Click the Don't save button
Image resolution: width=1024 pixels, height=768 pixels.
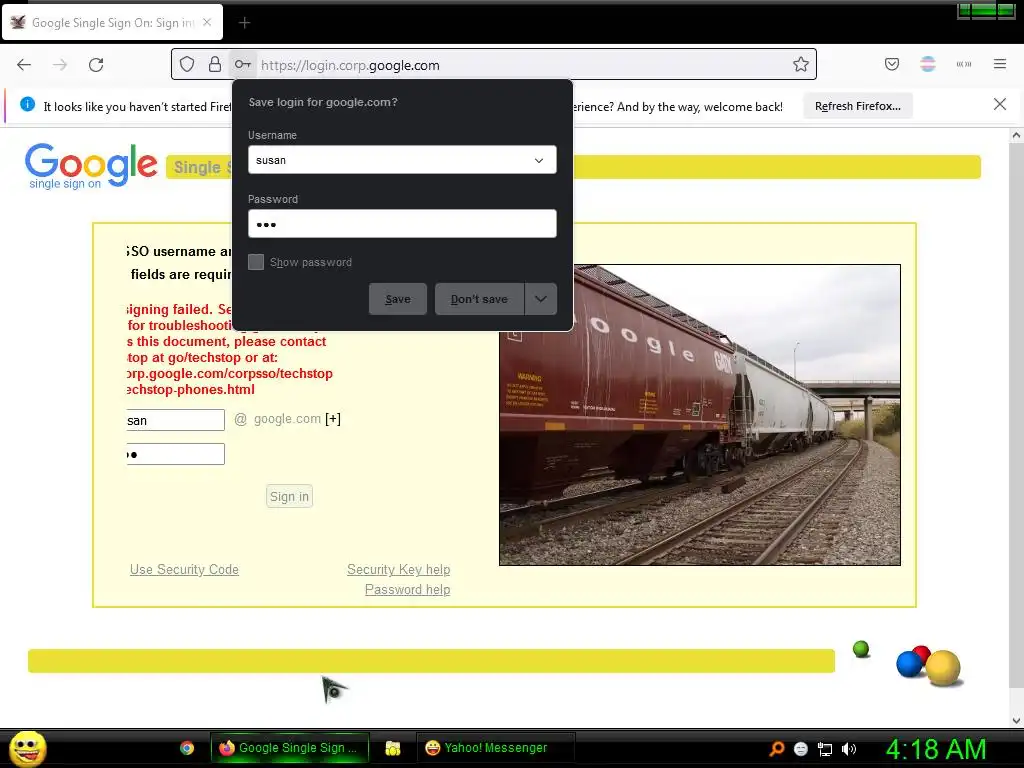point(479,299)
